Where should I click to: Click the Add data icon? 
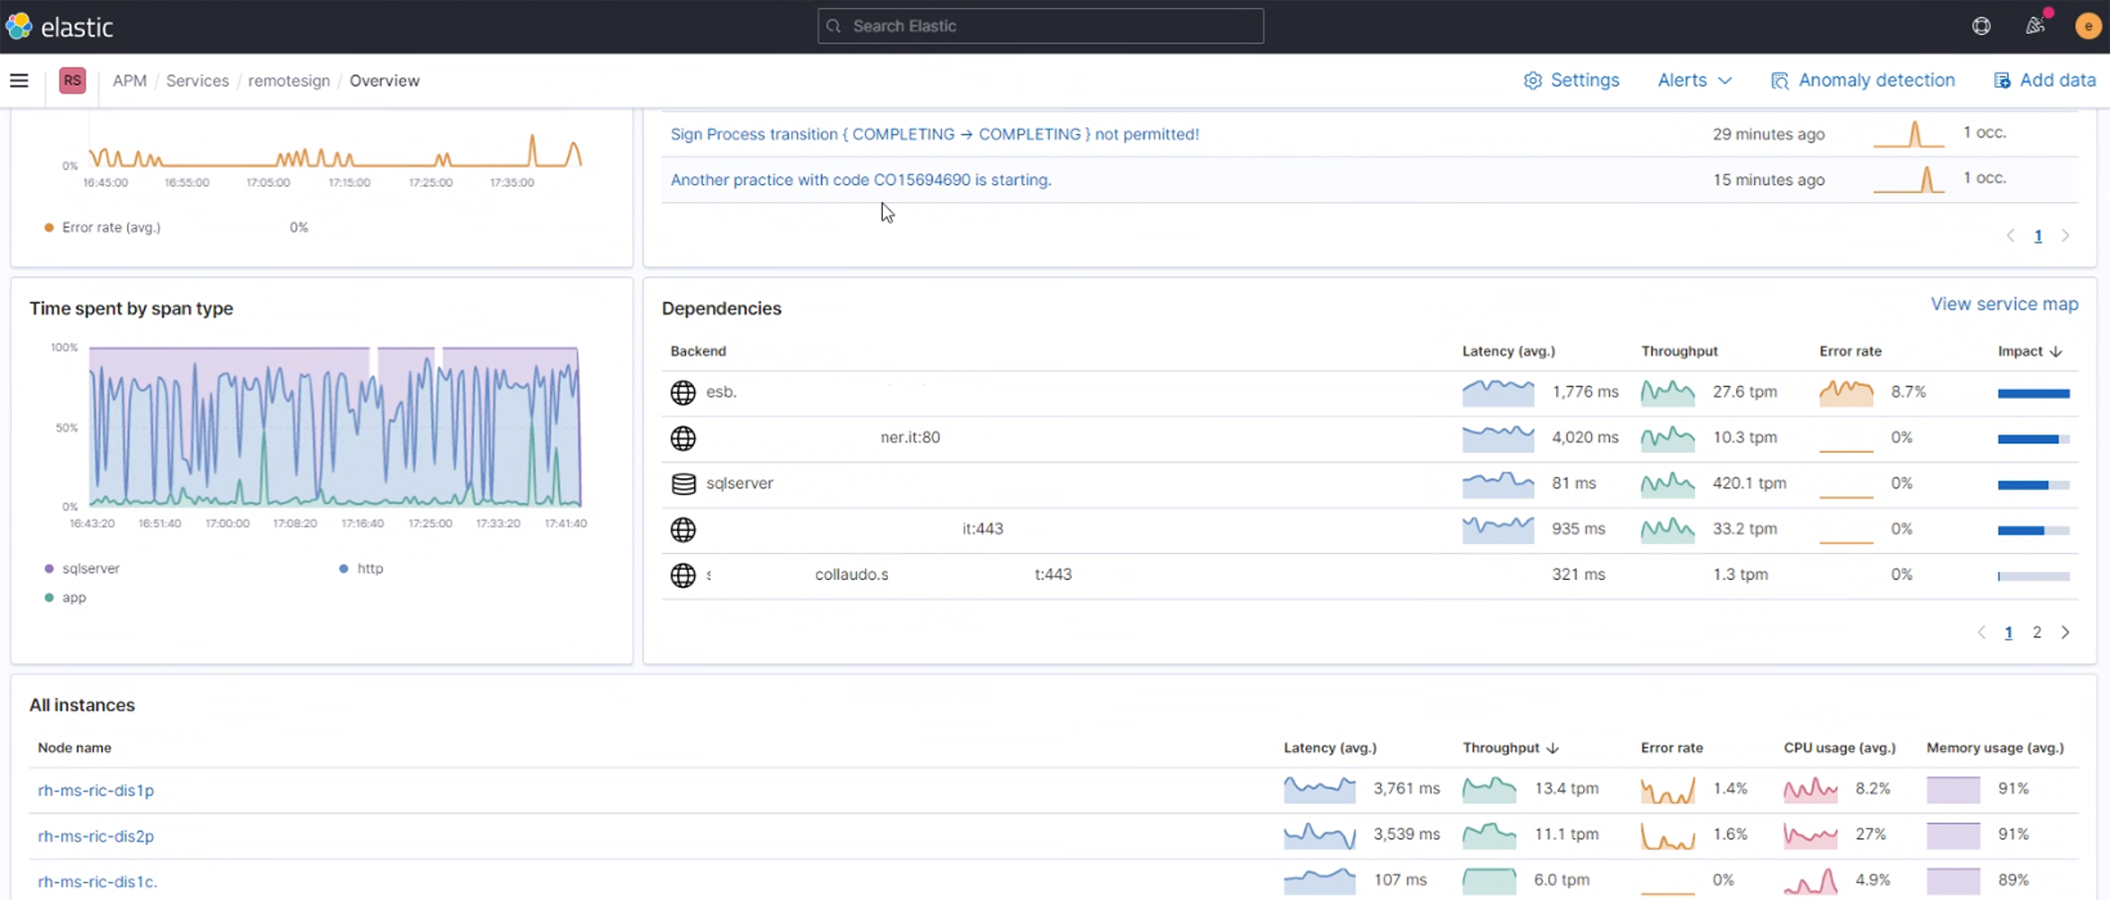pyautogui.click(x=2002, y=81)
